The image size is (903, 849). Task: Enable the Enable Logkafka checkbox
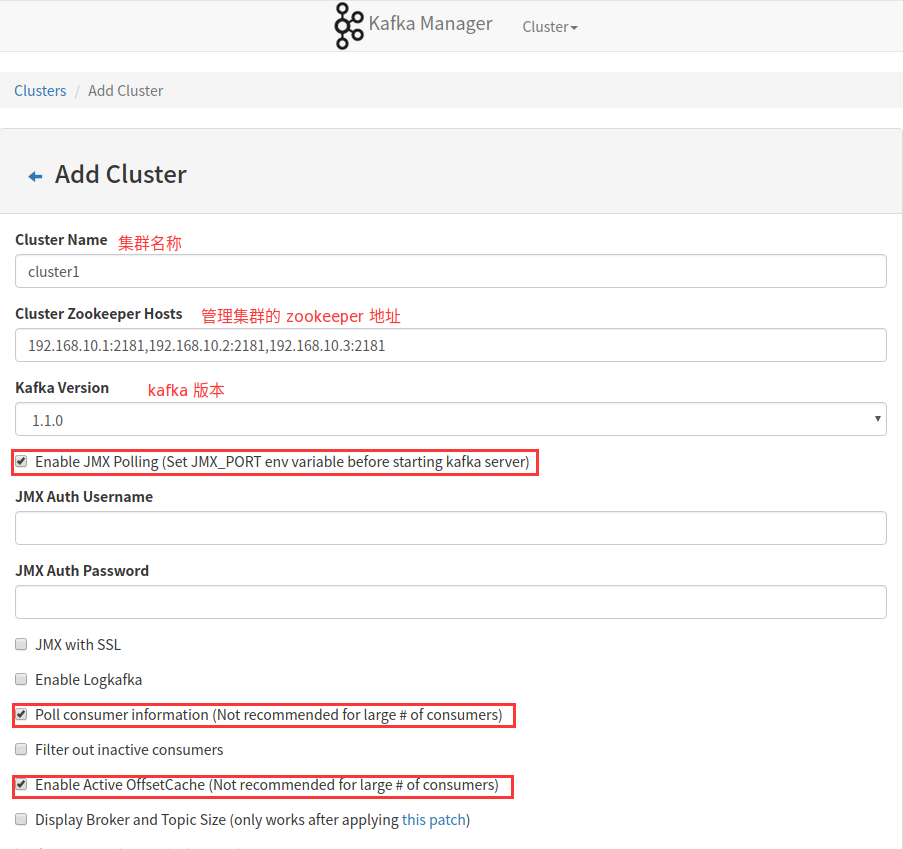(21, 678)
